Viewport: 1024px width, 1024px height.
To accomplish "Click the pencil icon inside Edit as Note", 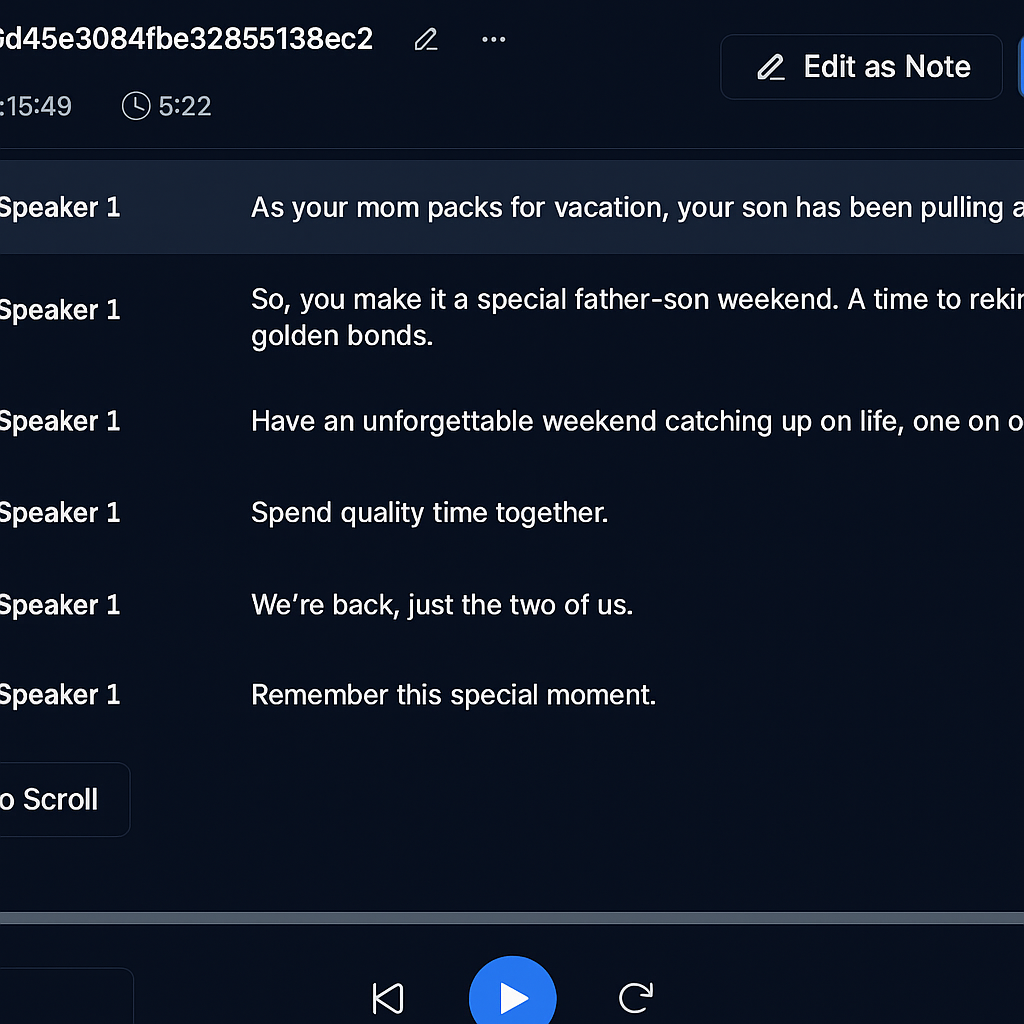I will (771, 67).
